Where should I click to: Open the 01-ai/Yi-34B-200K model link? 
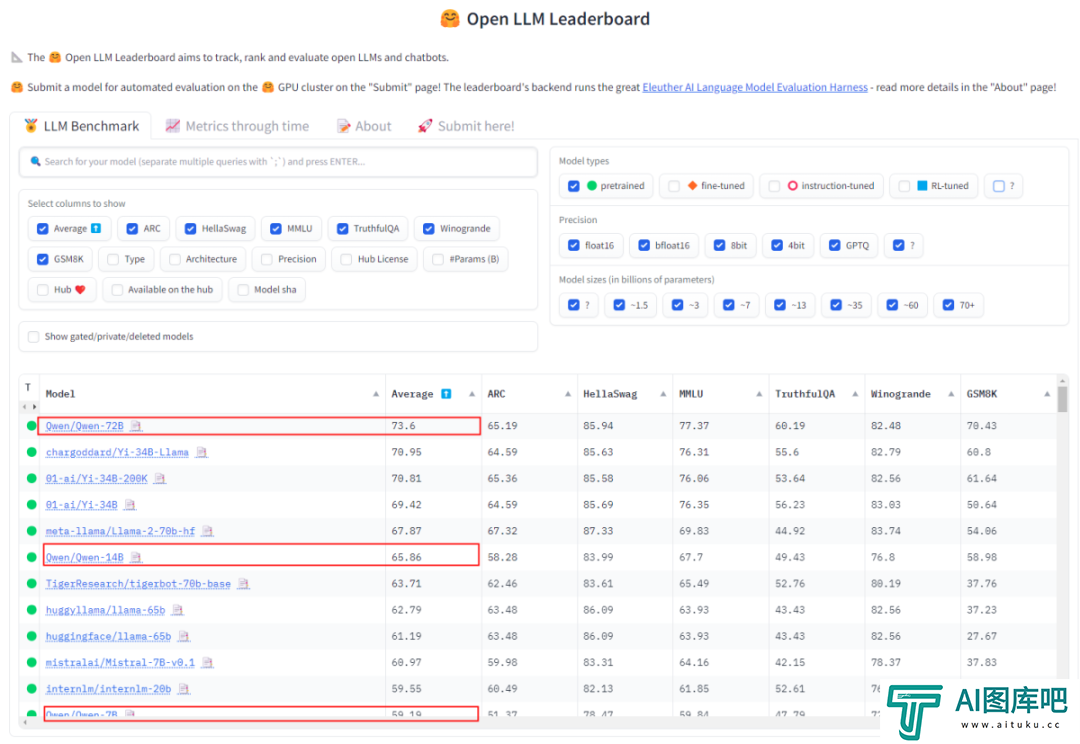click(96, 478)
